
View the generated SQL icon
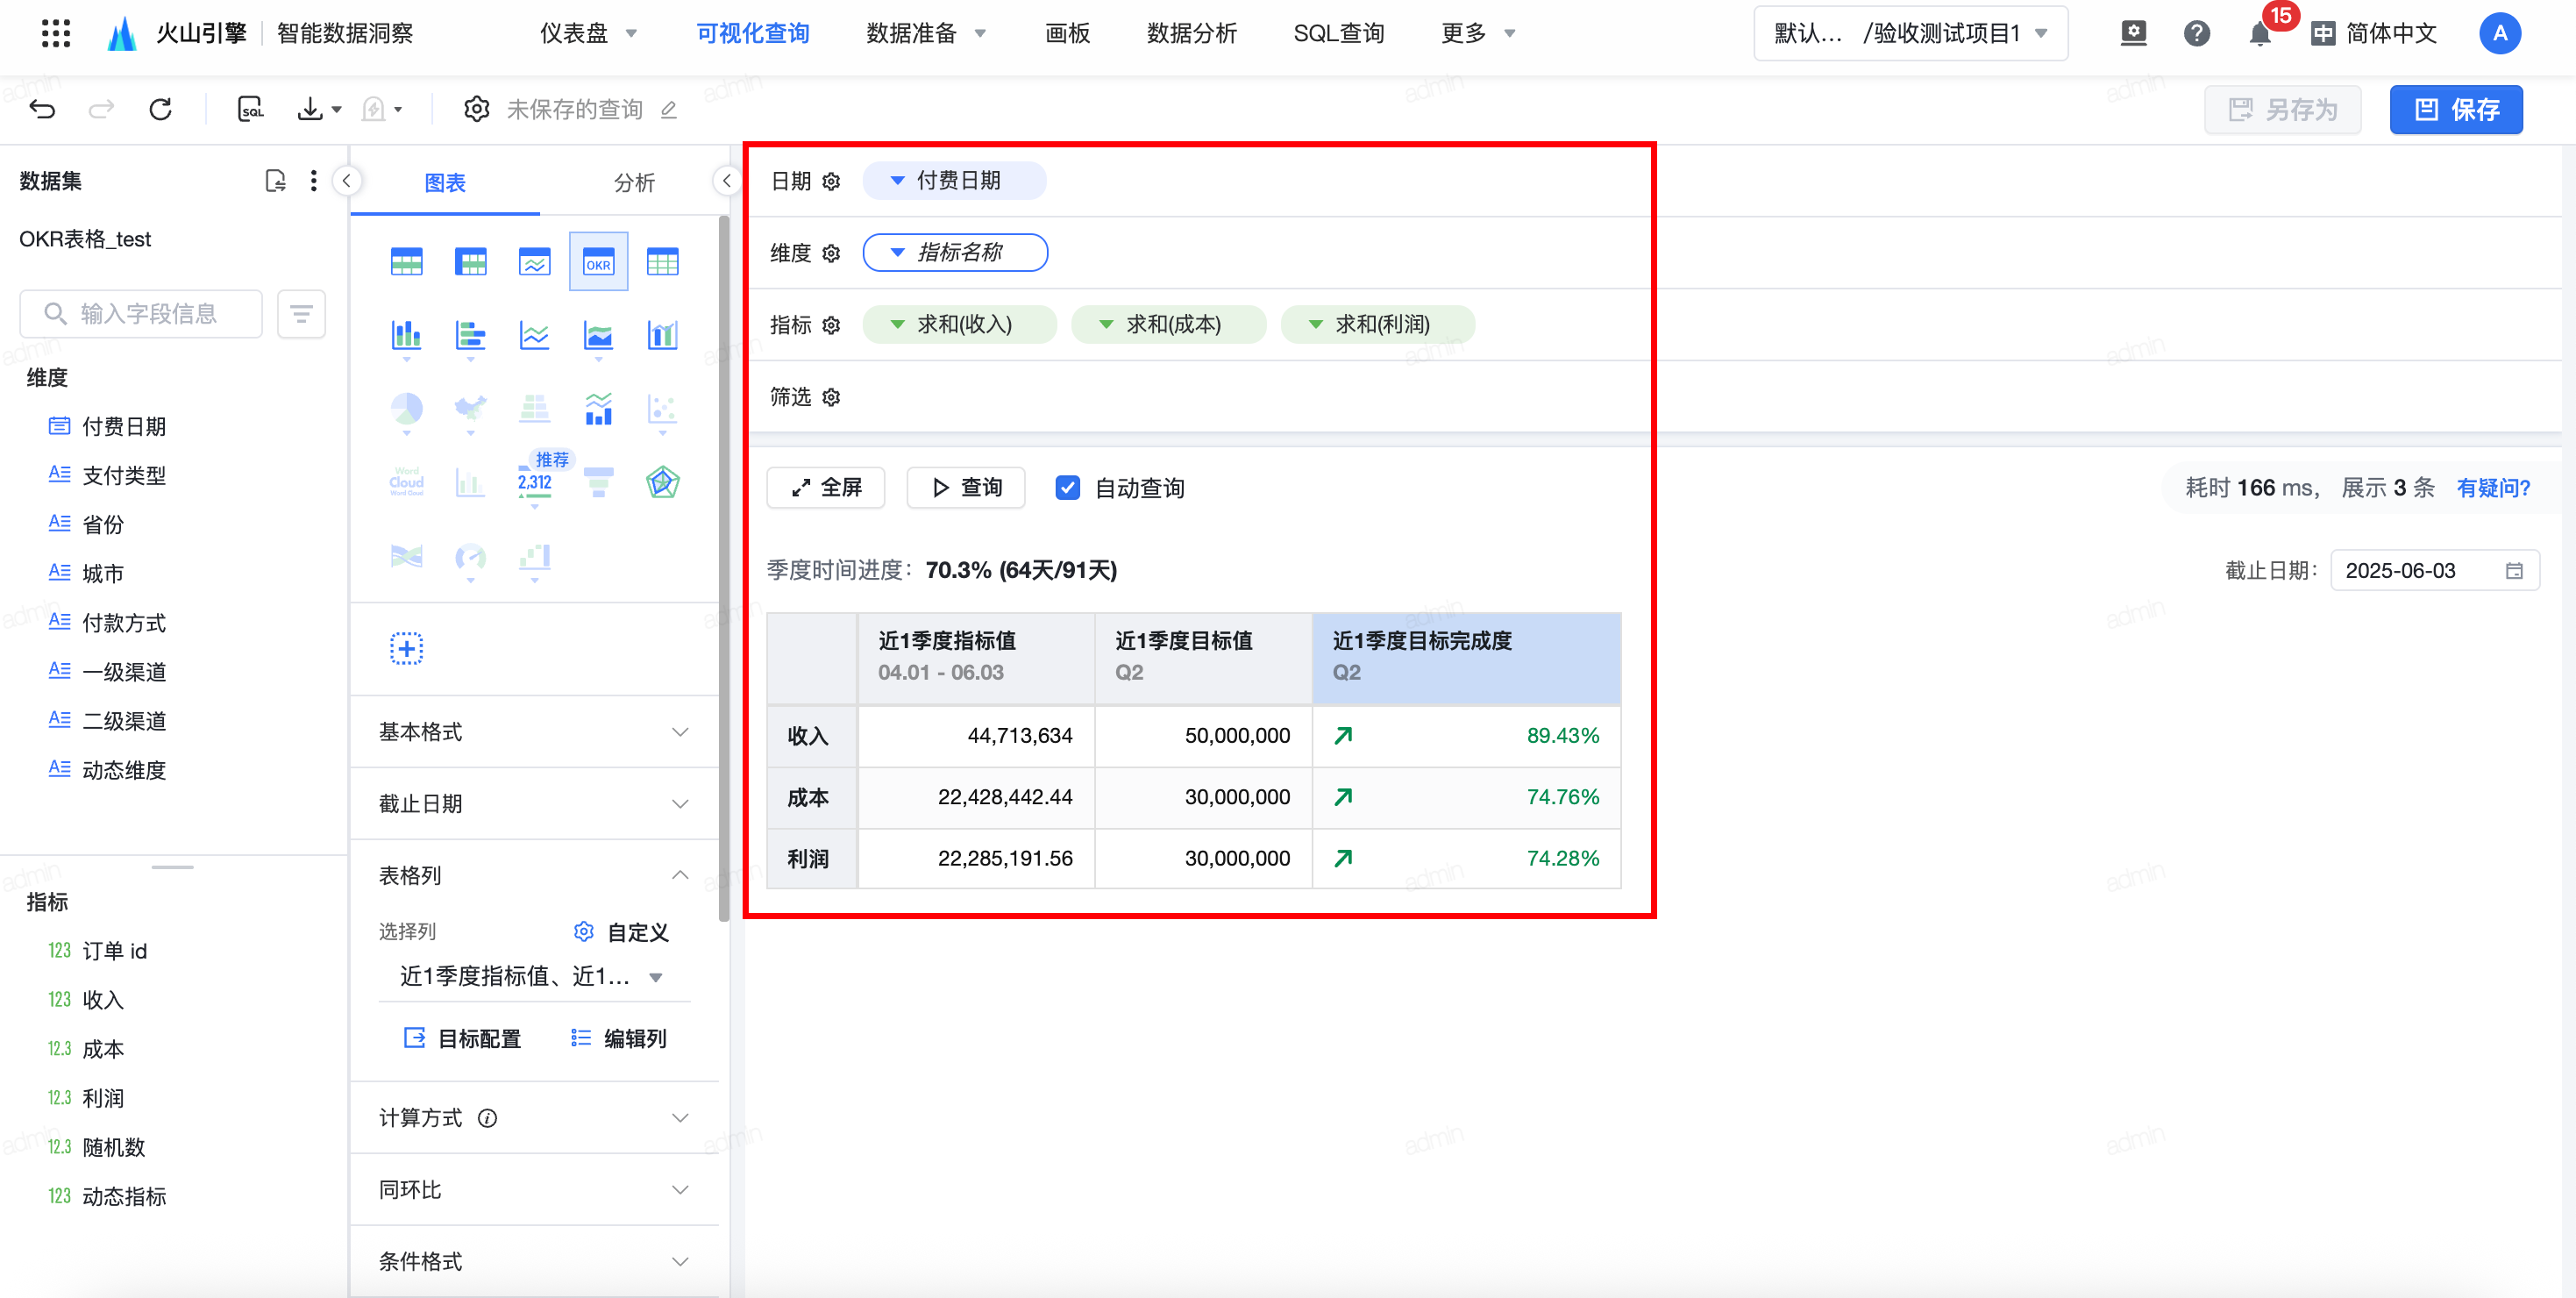coord(250,109)
